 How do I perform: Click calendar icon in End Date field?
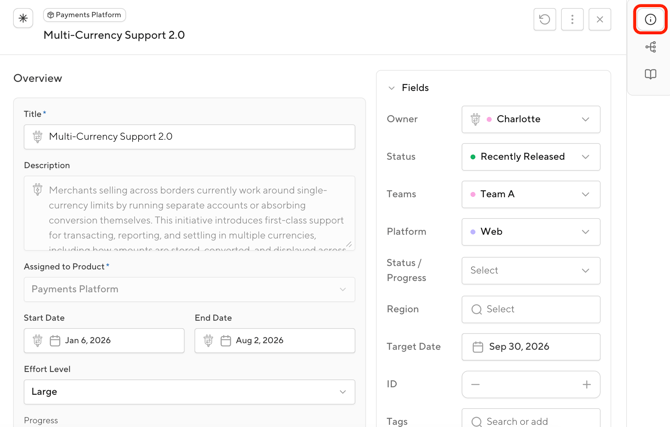click(x=225, y=341)
